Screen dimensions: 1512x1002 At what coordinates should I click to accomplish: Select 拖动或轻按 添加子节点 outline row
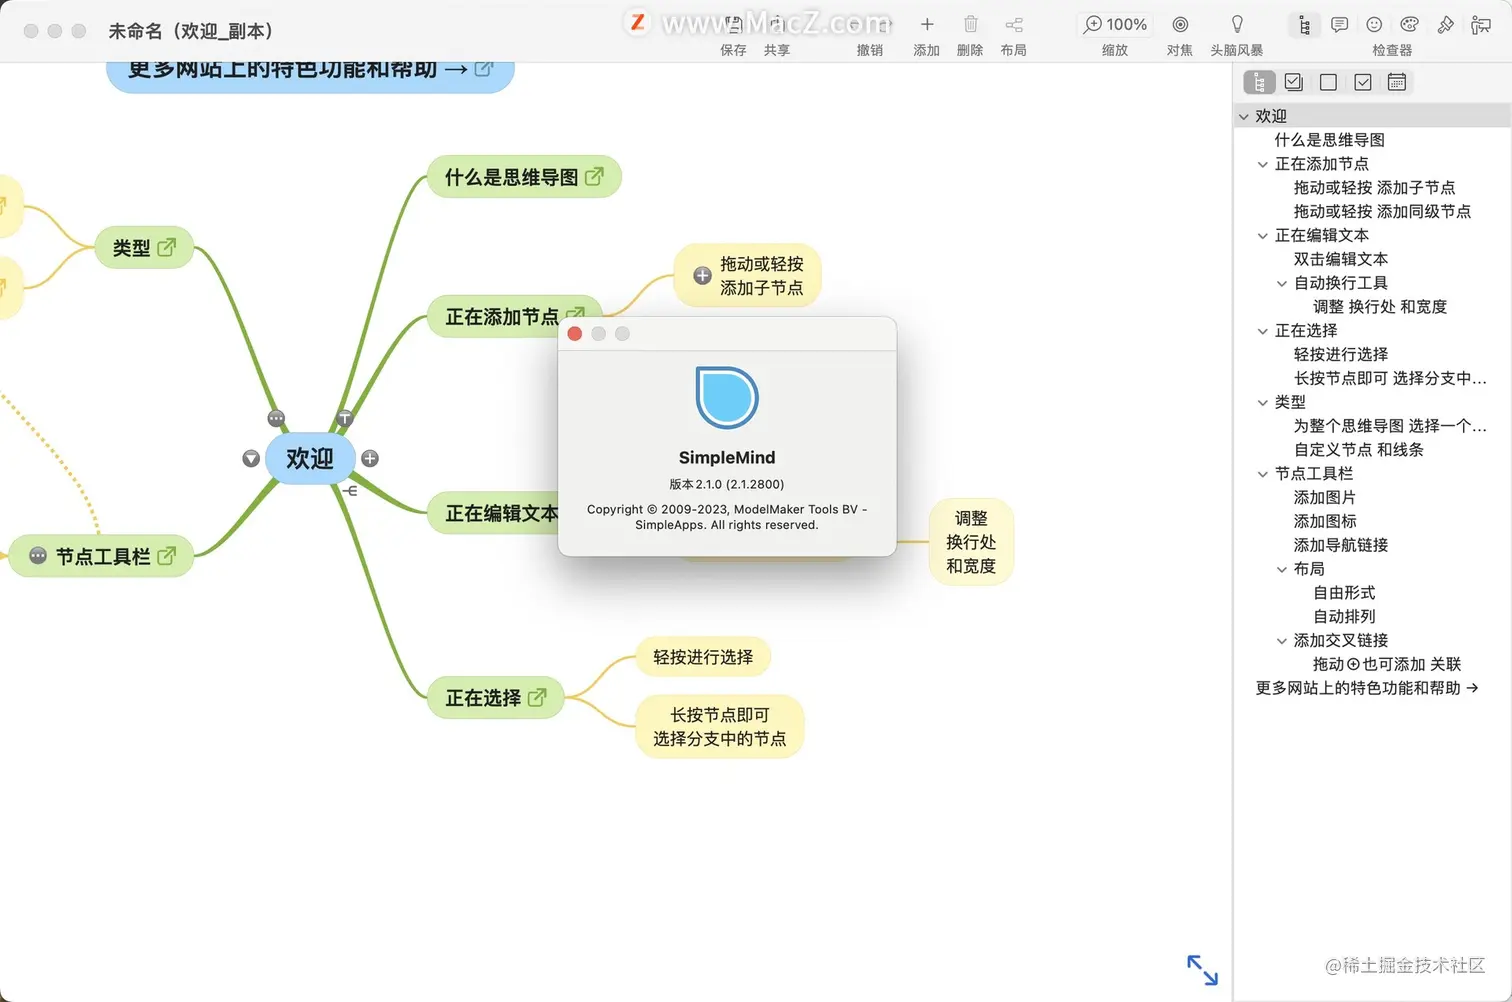point(1372,188)
